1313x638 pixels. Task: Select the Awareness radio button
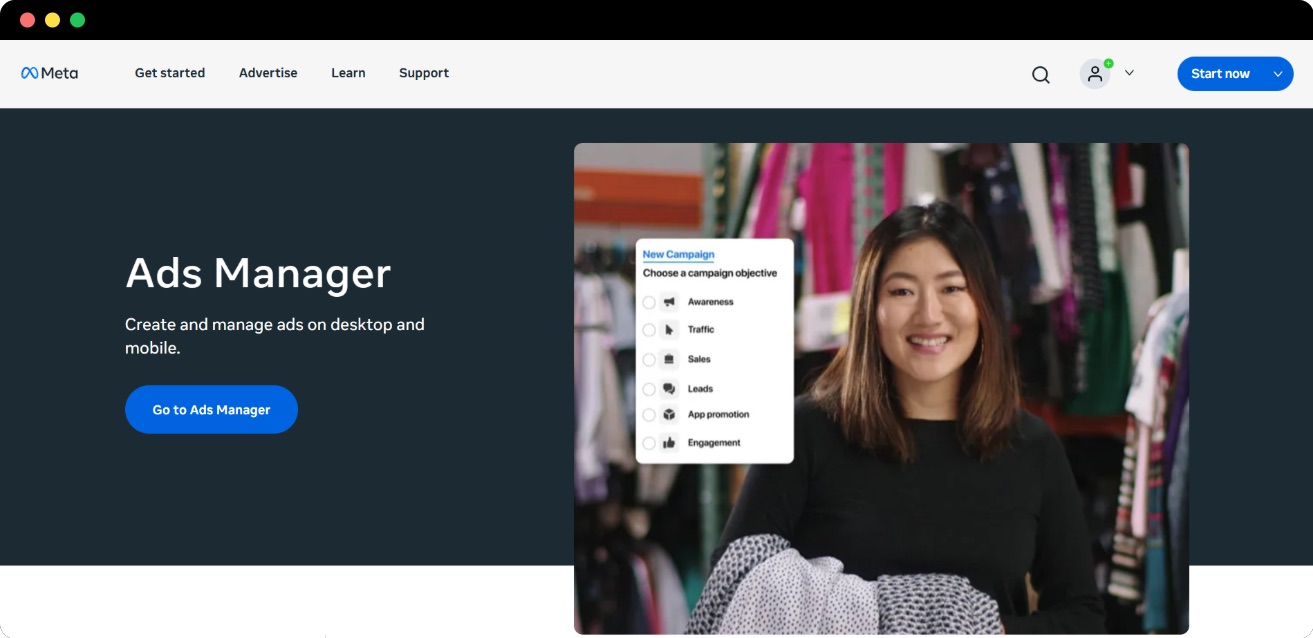[649, 302]
